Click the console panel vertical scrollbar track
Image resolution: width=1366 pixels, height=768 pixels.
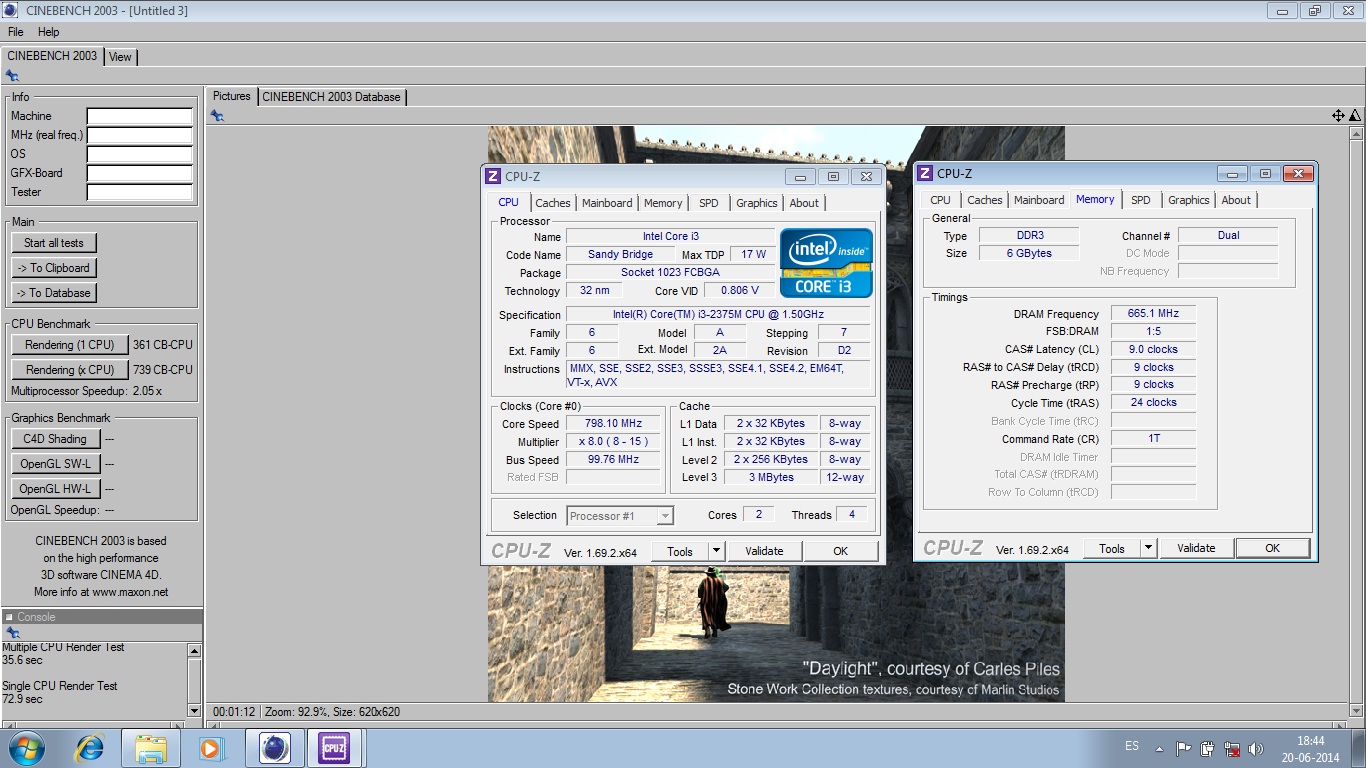[194, 680]
